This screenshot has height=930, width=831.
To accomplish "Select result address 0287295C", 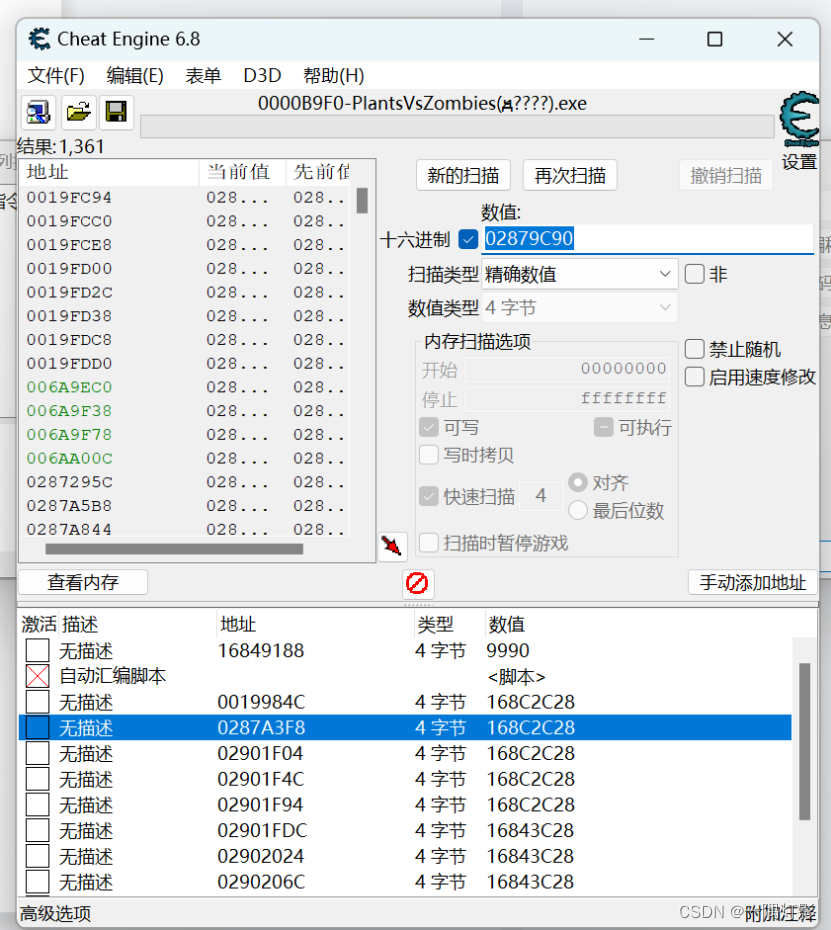I will [69, 482].
